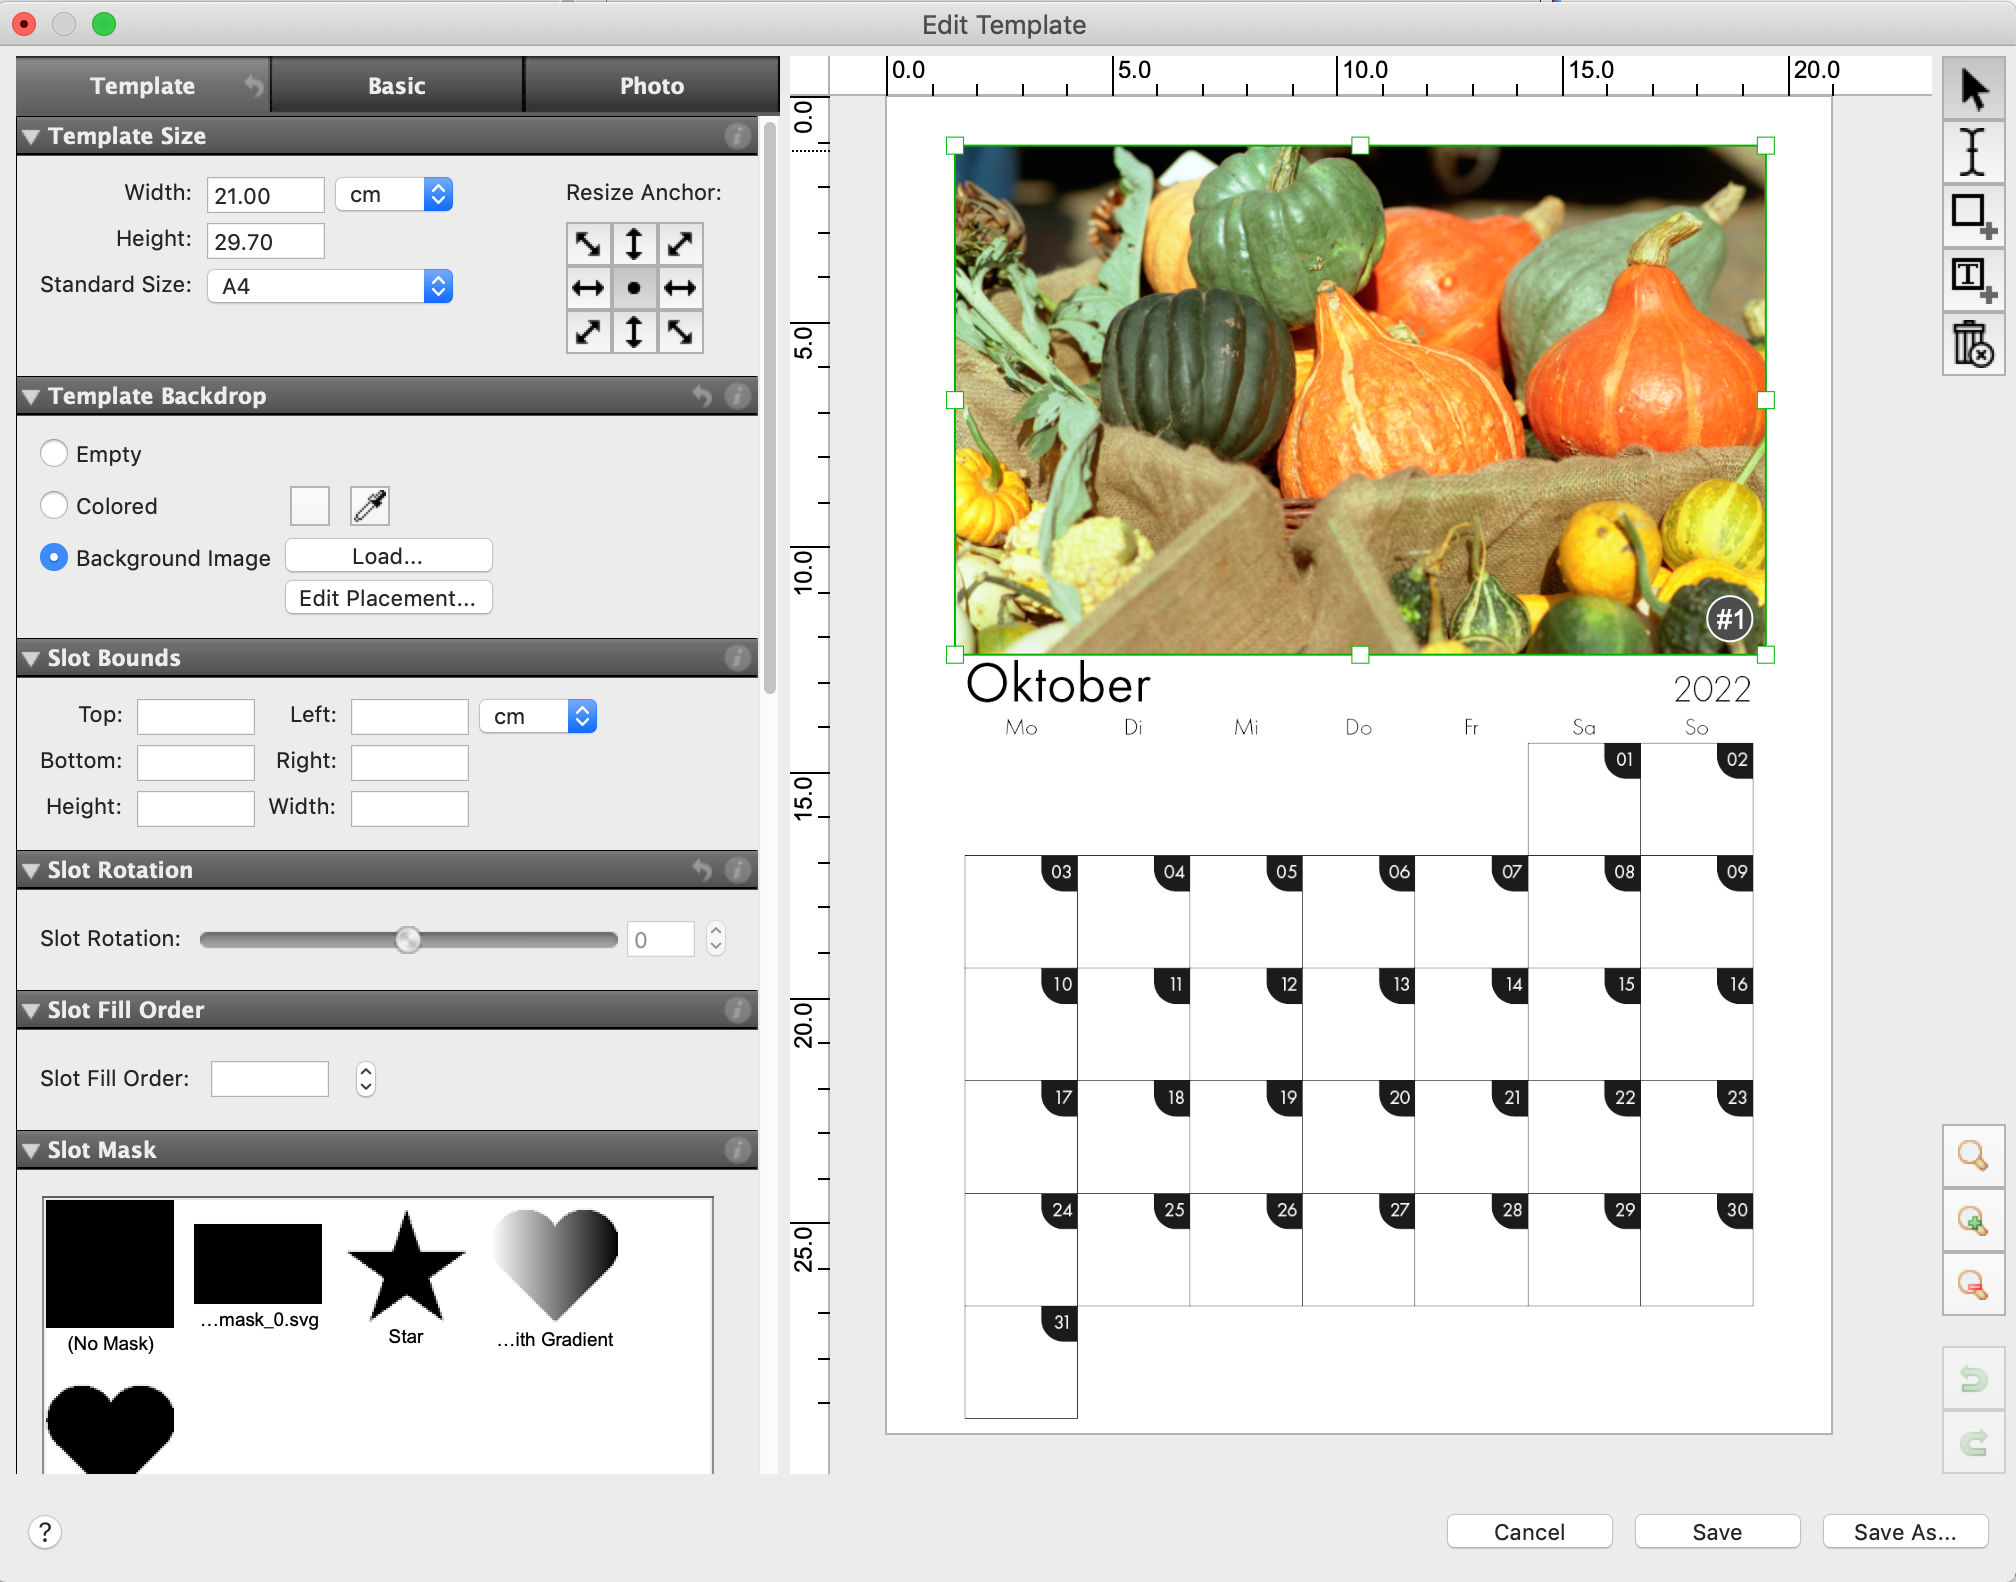Screen dimensions: 2016x1582
Task: Open the template size unit dropdown
Action: 394,194
